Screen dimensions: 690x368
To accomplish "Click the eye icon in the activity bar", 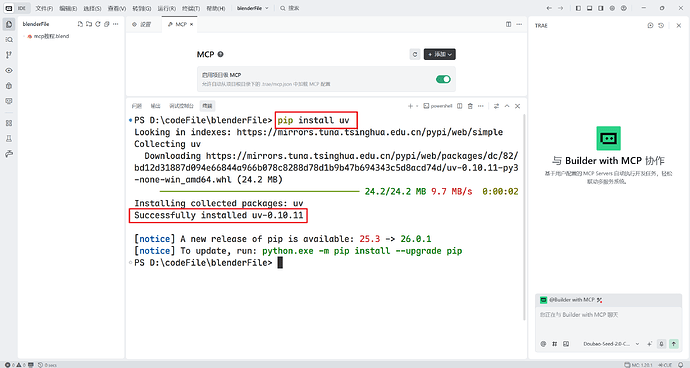I will 9,70.
